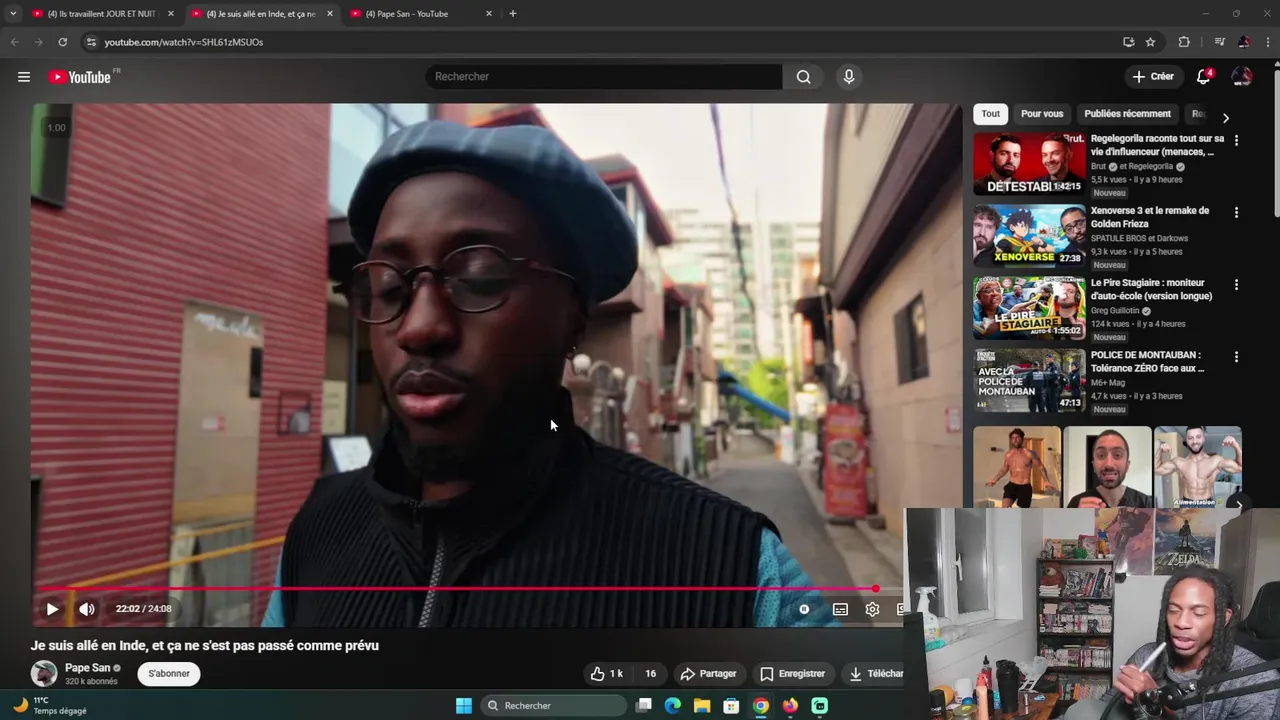Open Chrome profile avatar in toolbar
The width and height of the screenshot is (1280, 720).
[1243, 42]
